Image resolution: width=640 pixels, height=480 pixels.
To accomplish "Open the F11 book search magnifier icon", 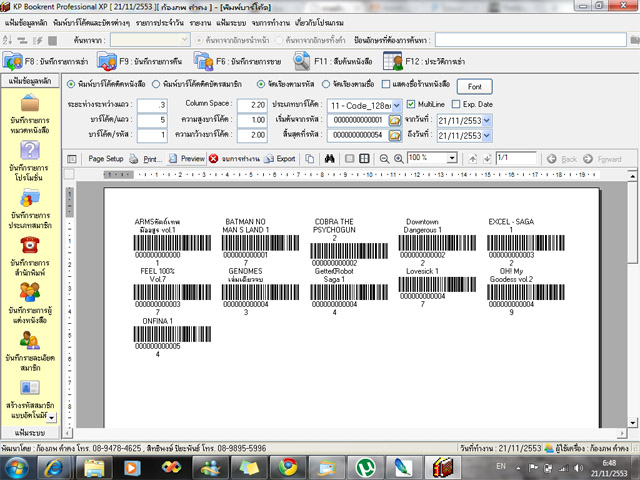I will (302, 61).
